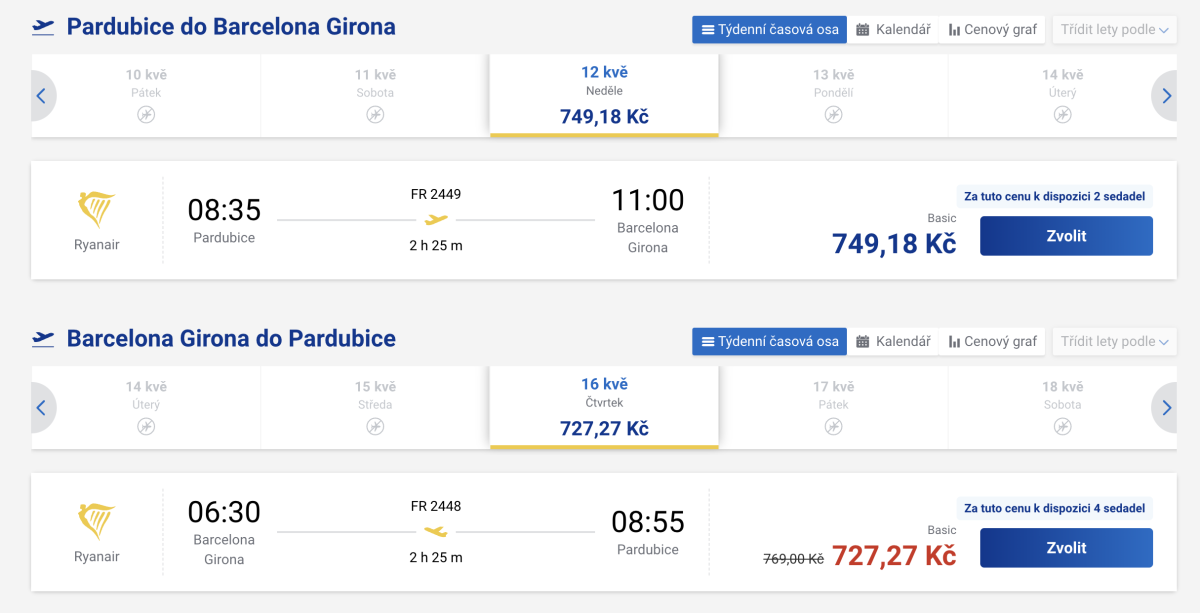Viewport: 1200px width, 613px height.
Task: Show next dates for the outbound flight
Action: (1166, 96)
